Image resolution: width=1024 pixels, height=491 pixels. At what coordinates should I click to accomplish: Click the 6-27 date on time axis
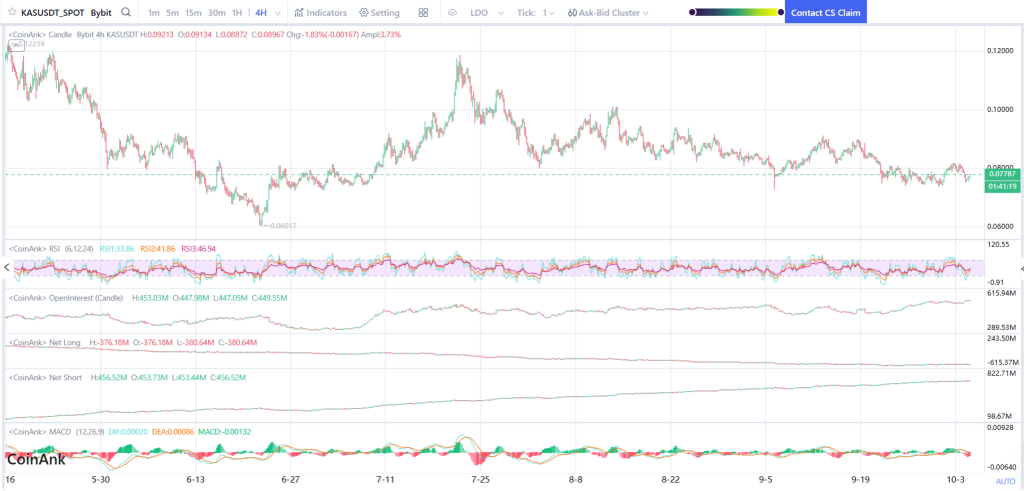[x=291, y=479]
